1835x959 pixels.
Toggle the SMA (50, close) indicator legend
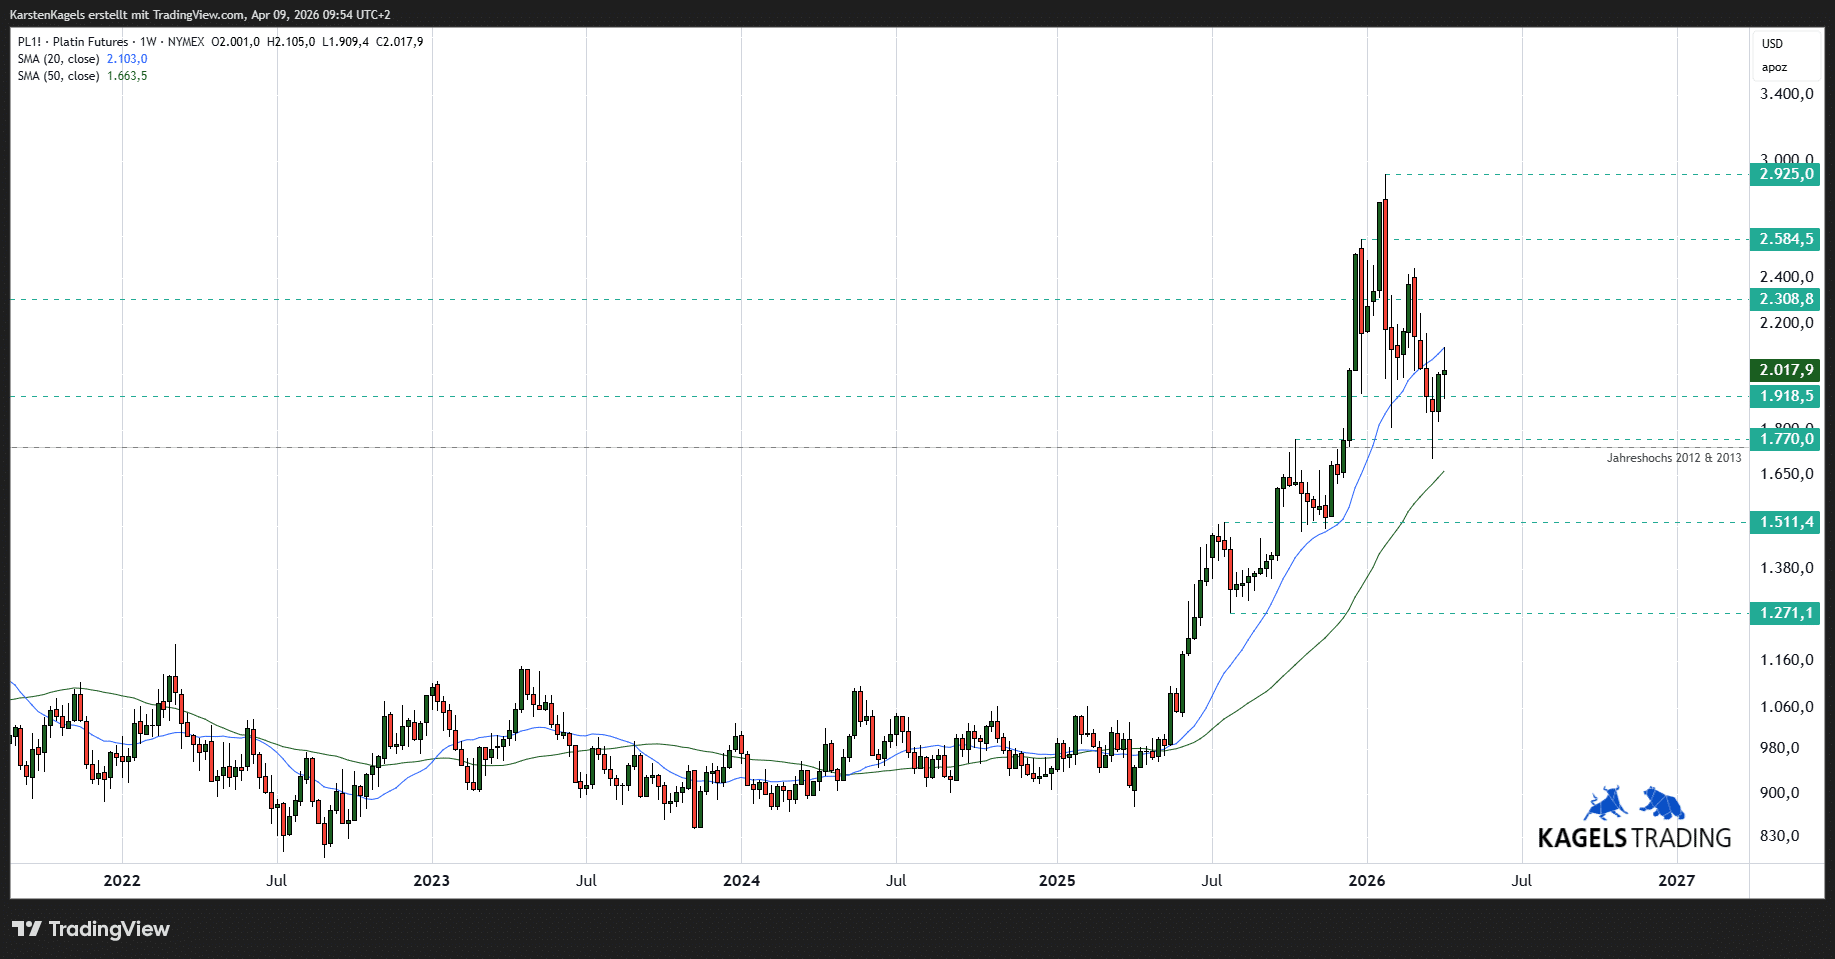point(58,76)
